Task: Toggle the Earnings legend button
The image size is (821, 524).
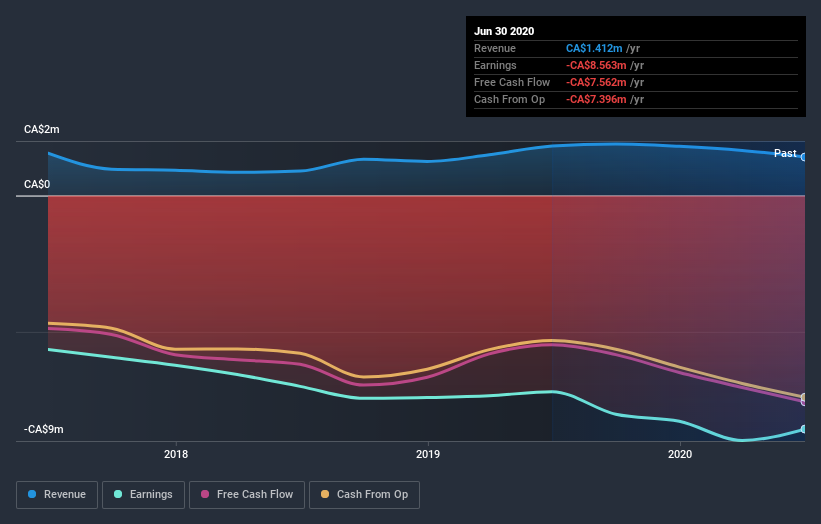Action: [143, 495]
